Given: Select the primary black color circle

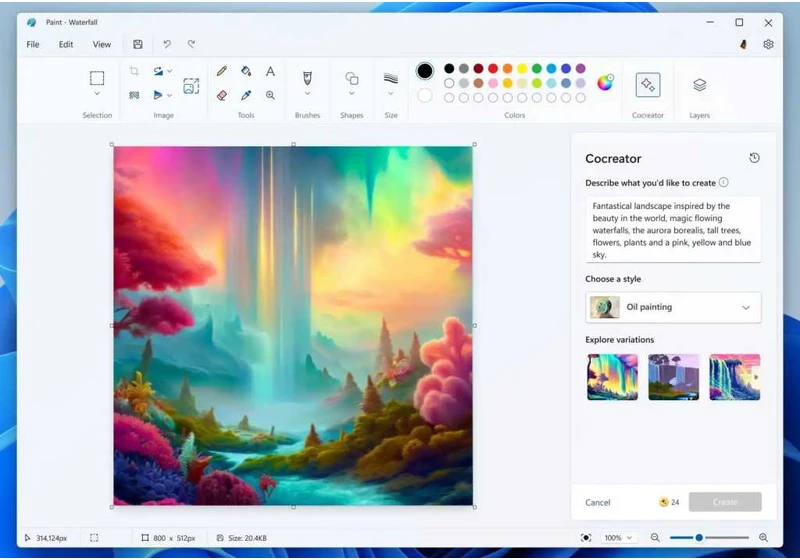Looking at the screenshot, I should [x=424, y=71].
